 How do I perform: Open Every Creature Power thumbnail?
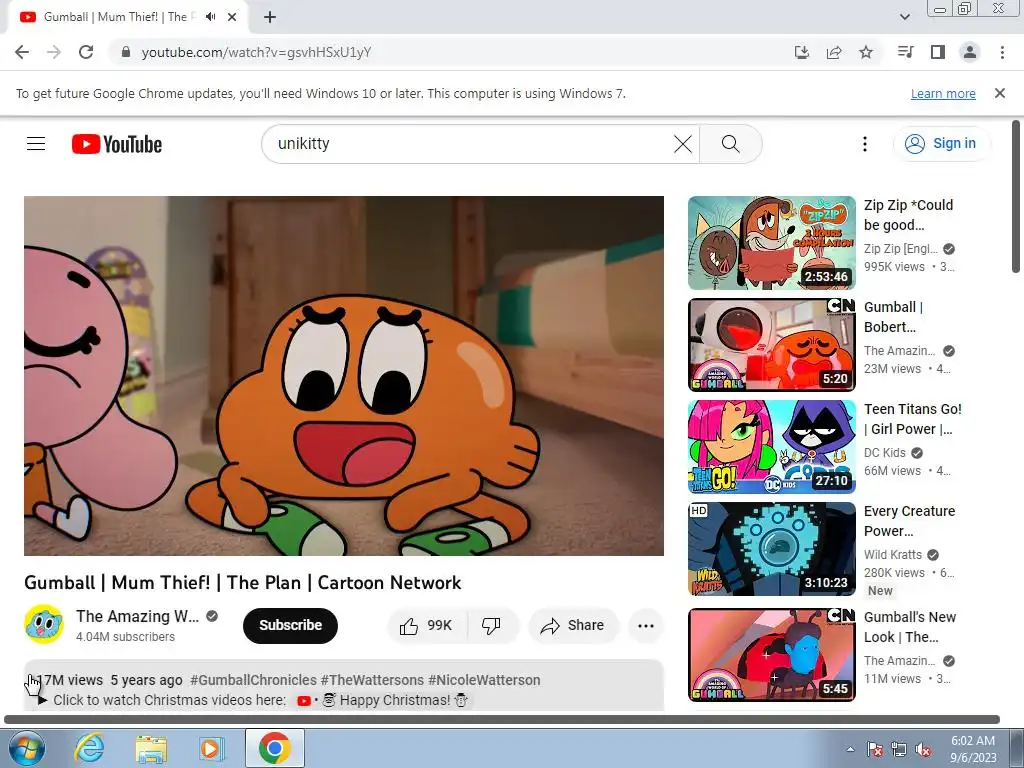[771, 549]
